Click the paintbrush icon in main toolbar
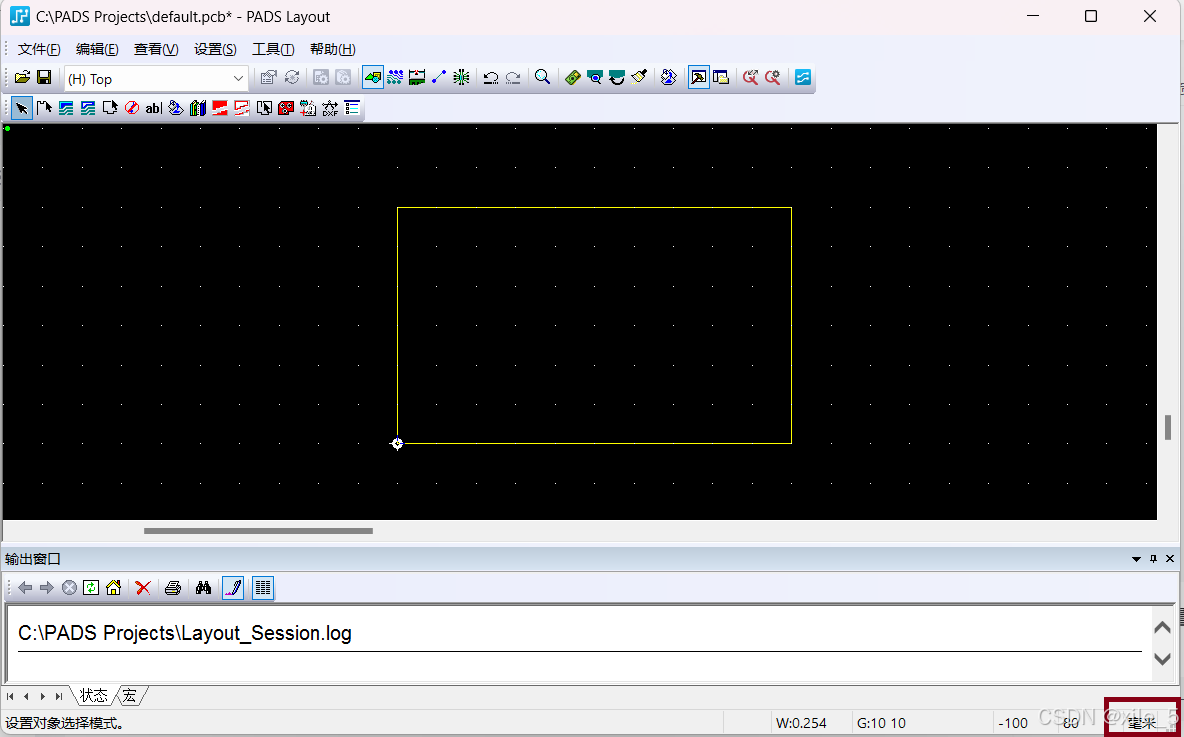1184x737 pixels. pyautogui.click(x=639, y=77)
